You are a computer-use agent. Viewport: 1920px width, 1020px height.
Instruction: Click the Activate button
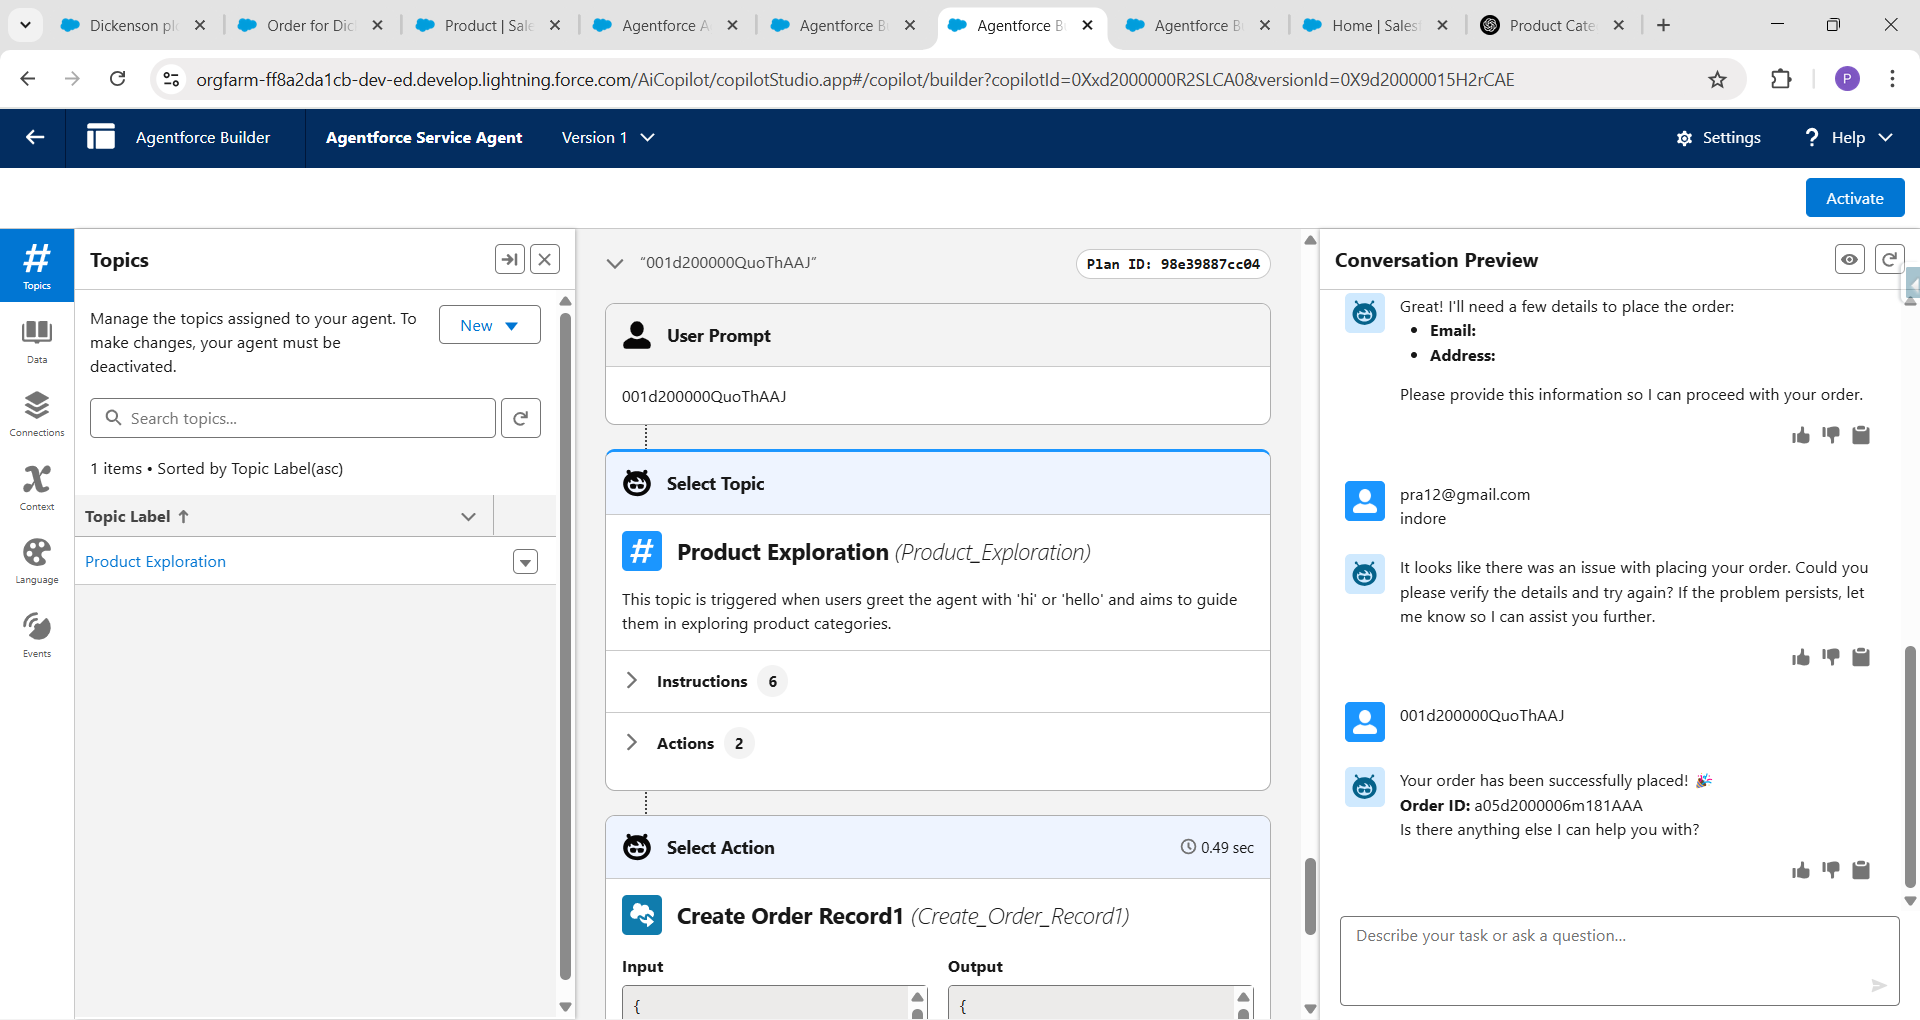1855,198
